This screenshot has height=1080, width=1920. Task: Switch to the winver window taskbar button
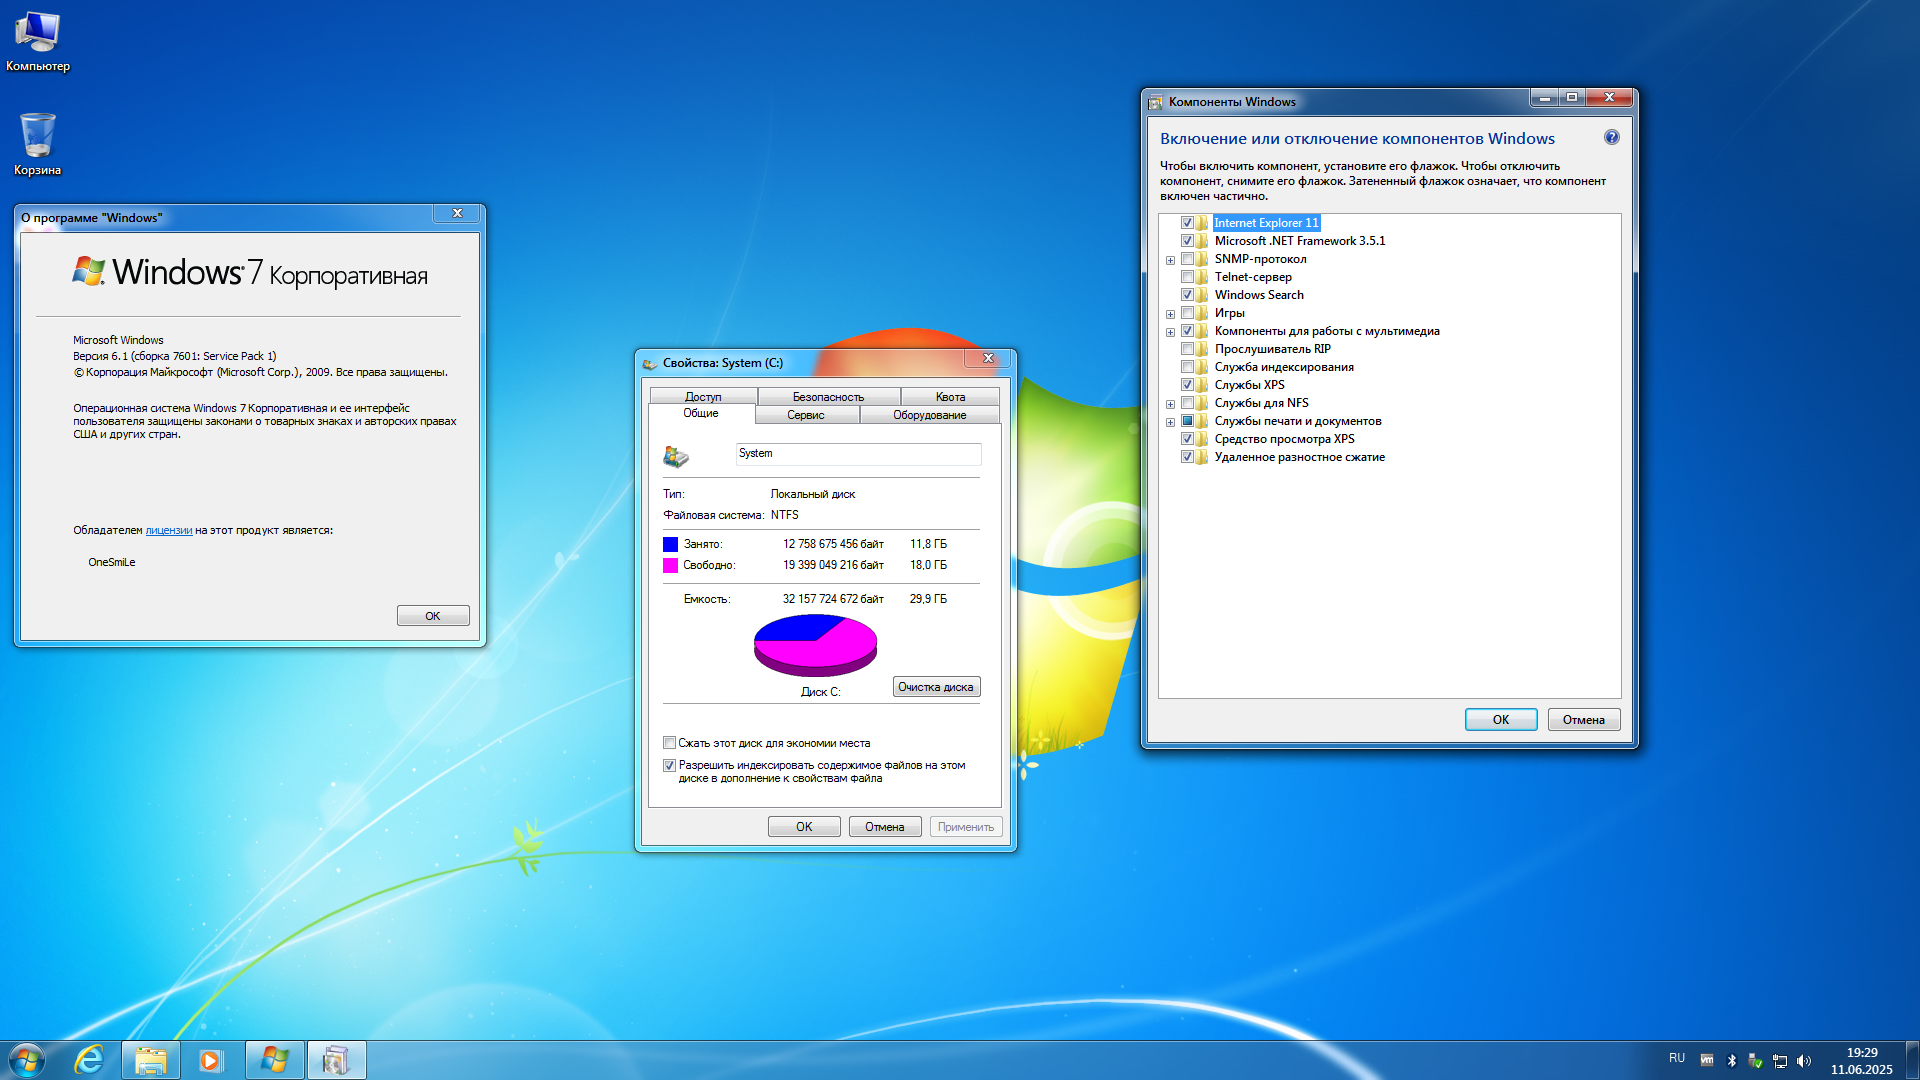(274, 1060)
